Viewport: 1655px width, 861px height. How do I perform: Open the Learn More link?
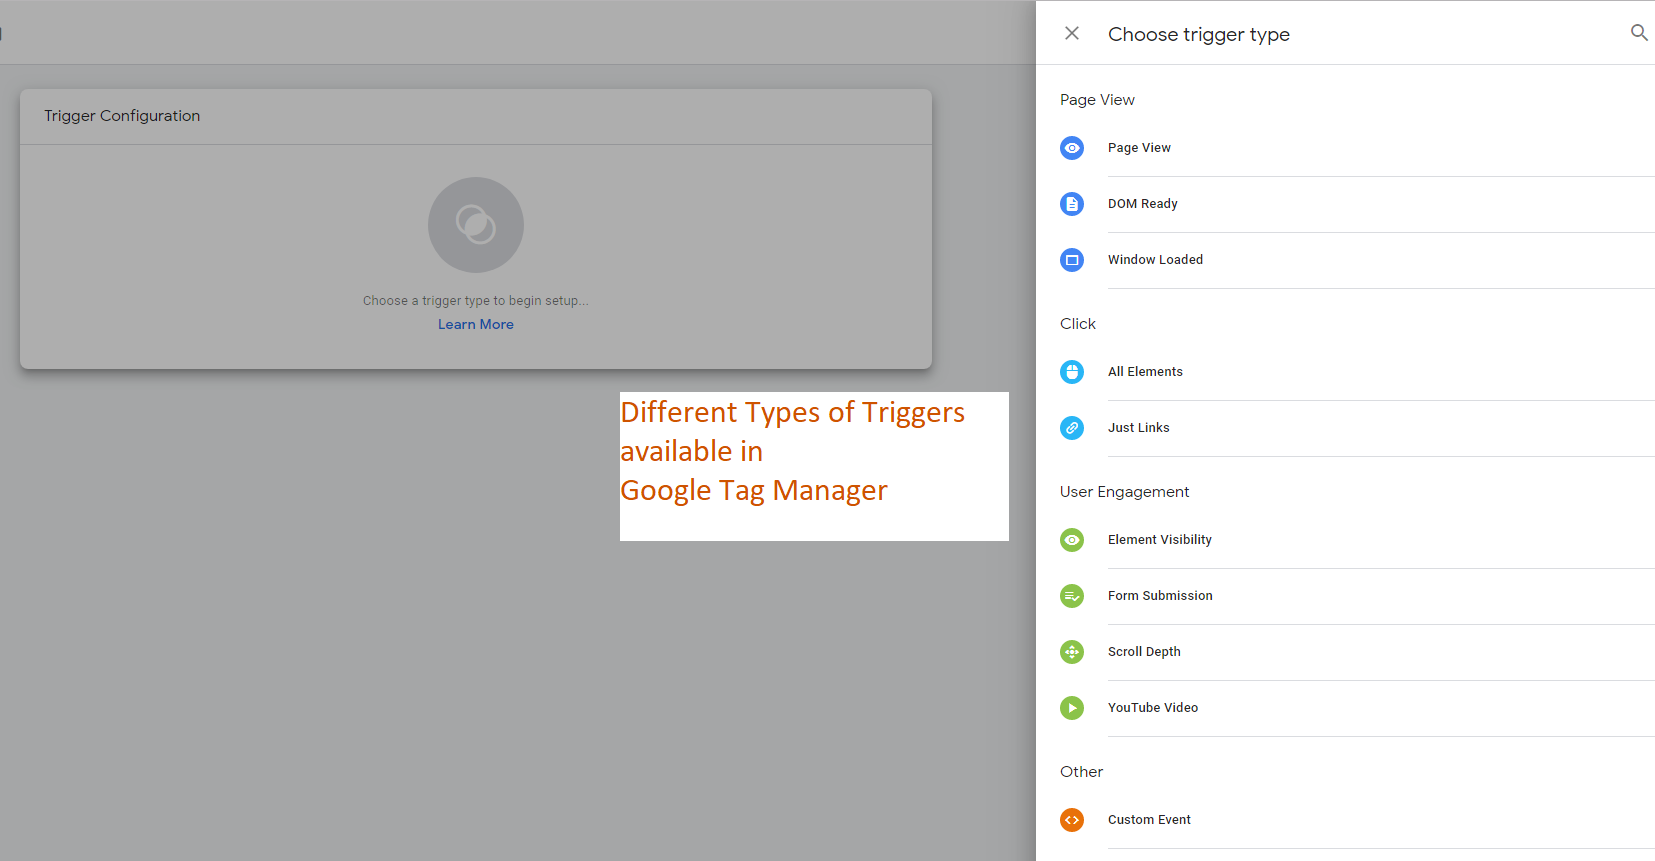(476, 324)
